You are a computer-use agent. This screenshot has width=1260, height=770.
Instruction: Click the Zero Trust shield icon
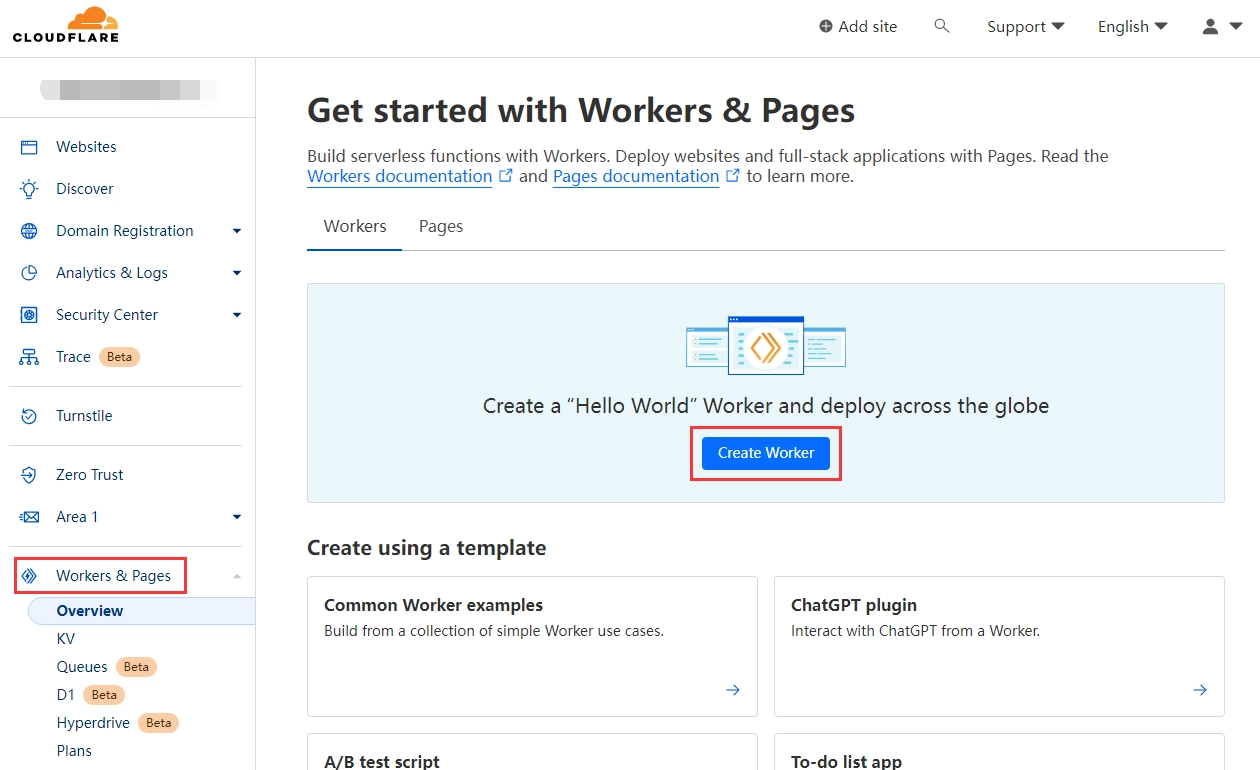tap(29, 475)
